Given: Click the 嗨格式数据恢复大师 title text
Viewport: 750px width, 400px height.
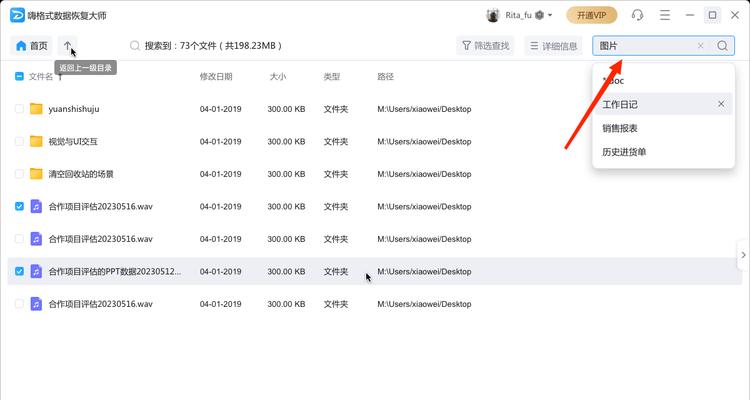Looking at the screenshot, I should click(67, 16).
